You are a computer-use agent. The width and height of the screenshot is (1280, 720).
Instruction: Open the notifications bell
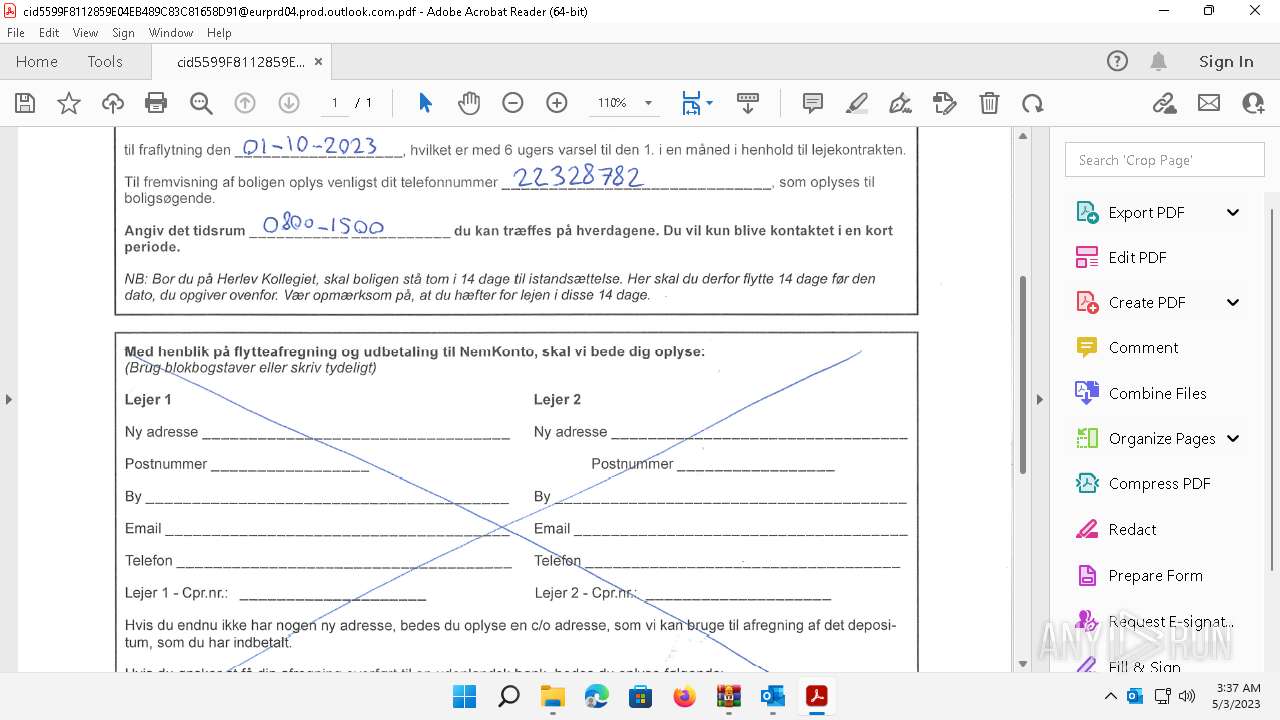pyautogui.click(x=1159, y=61)
